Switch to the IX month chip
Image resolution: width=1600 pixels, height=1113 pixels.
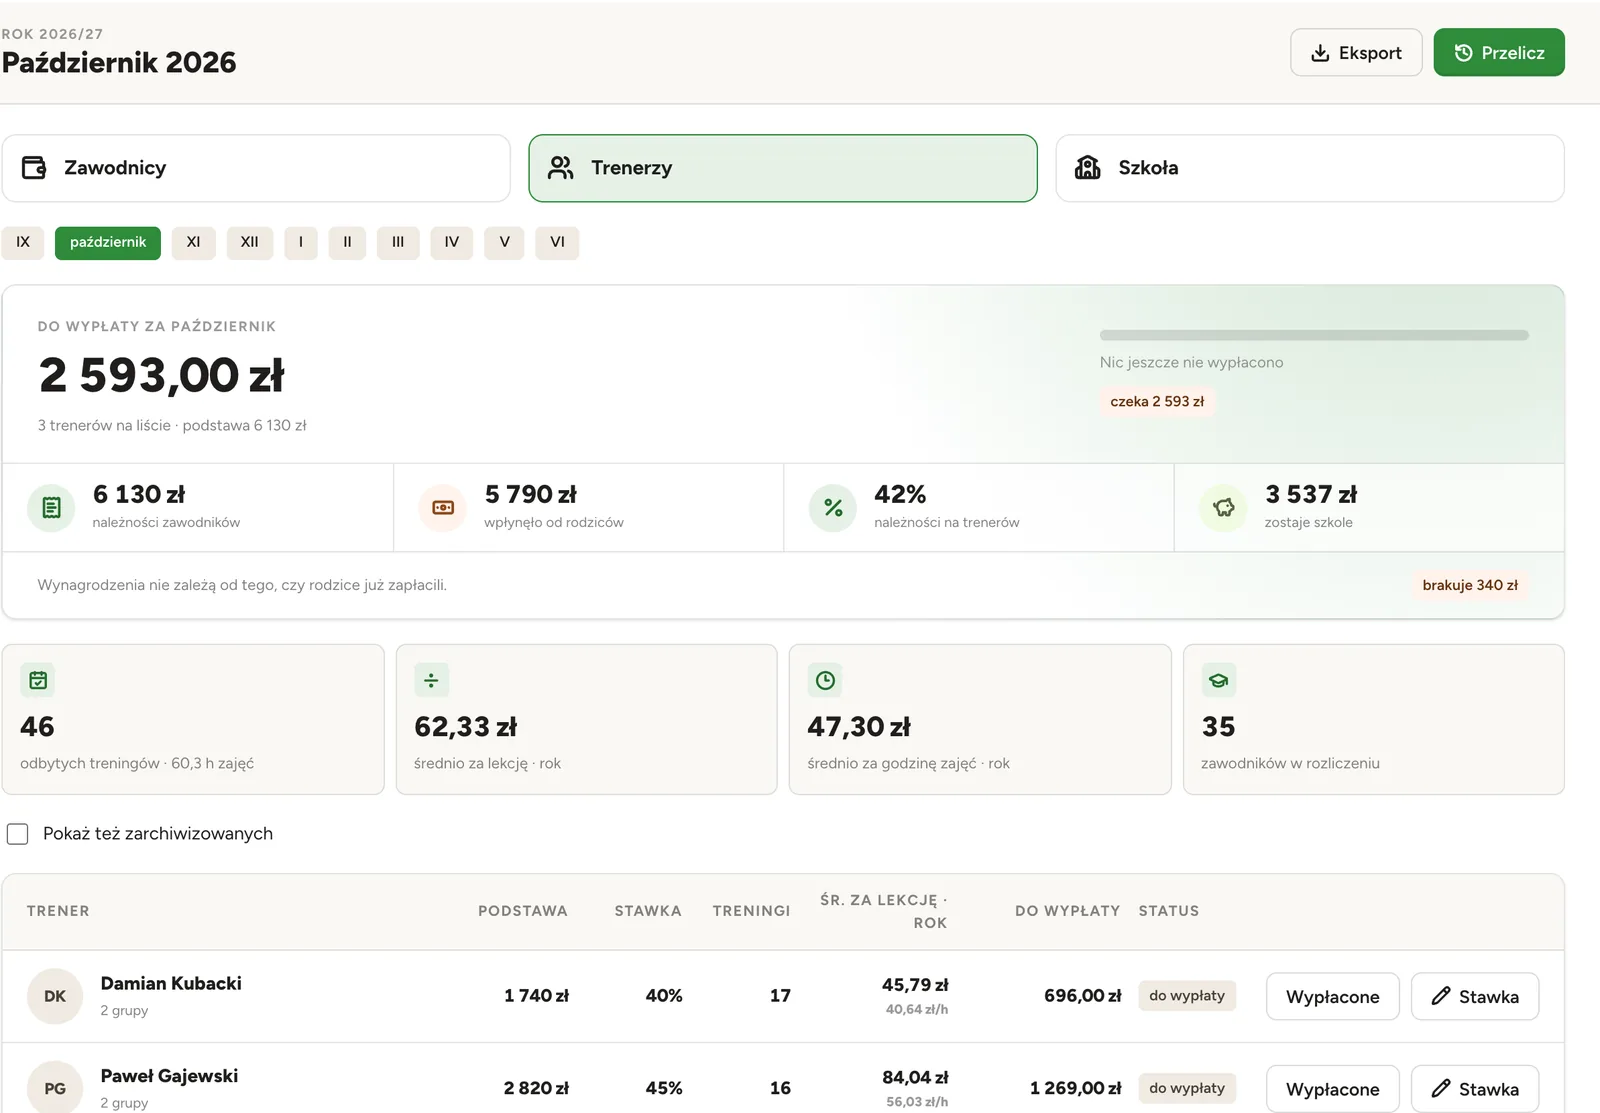[23, 242]
